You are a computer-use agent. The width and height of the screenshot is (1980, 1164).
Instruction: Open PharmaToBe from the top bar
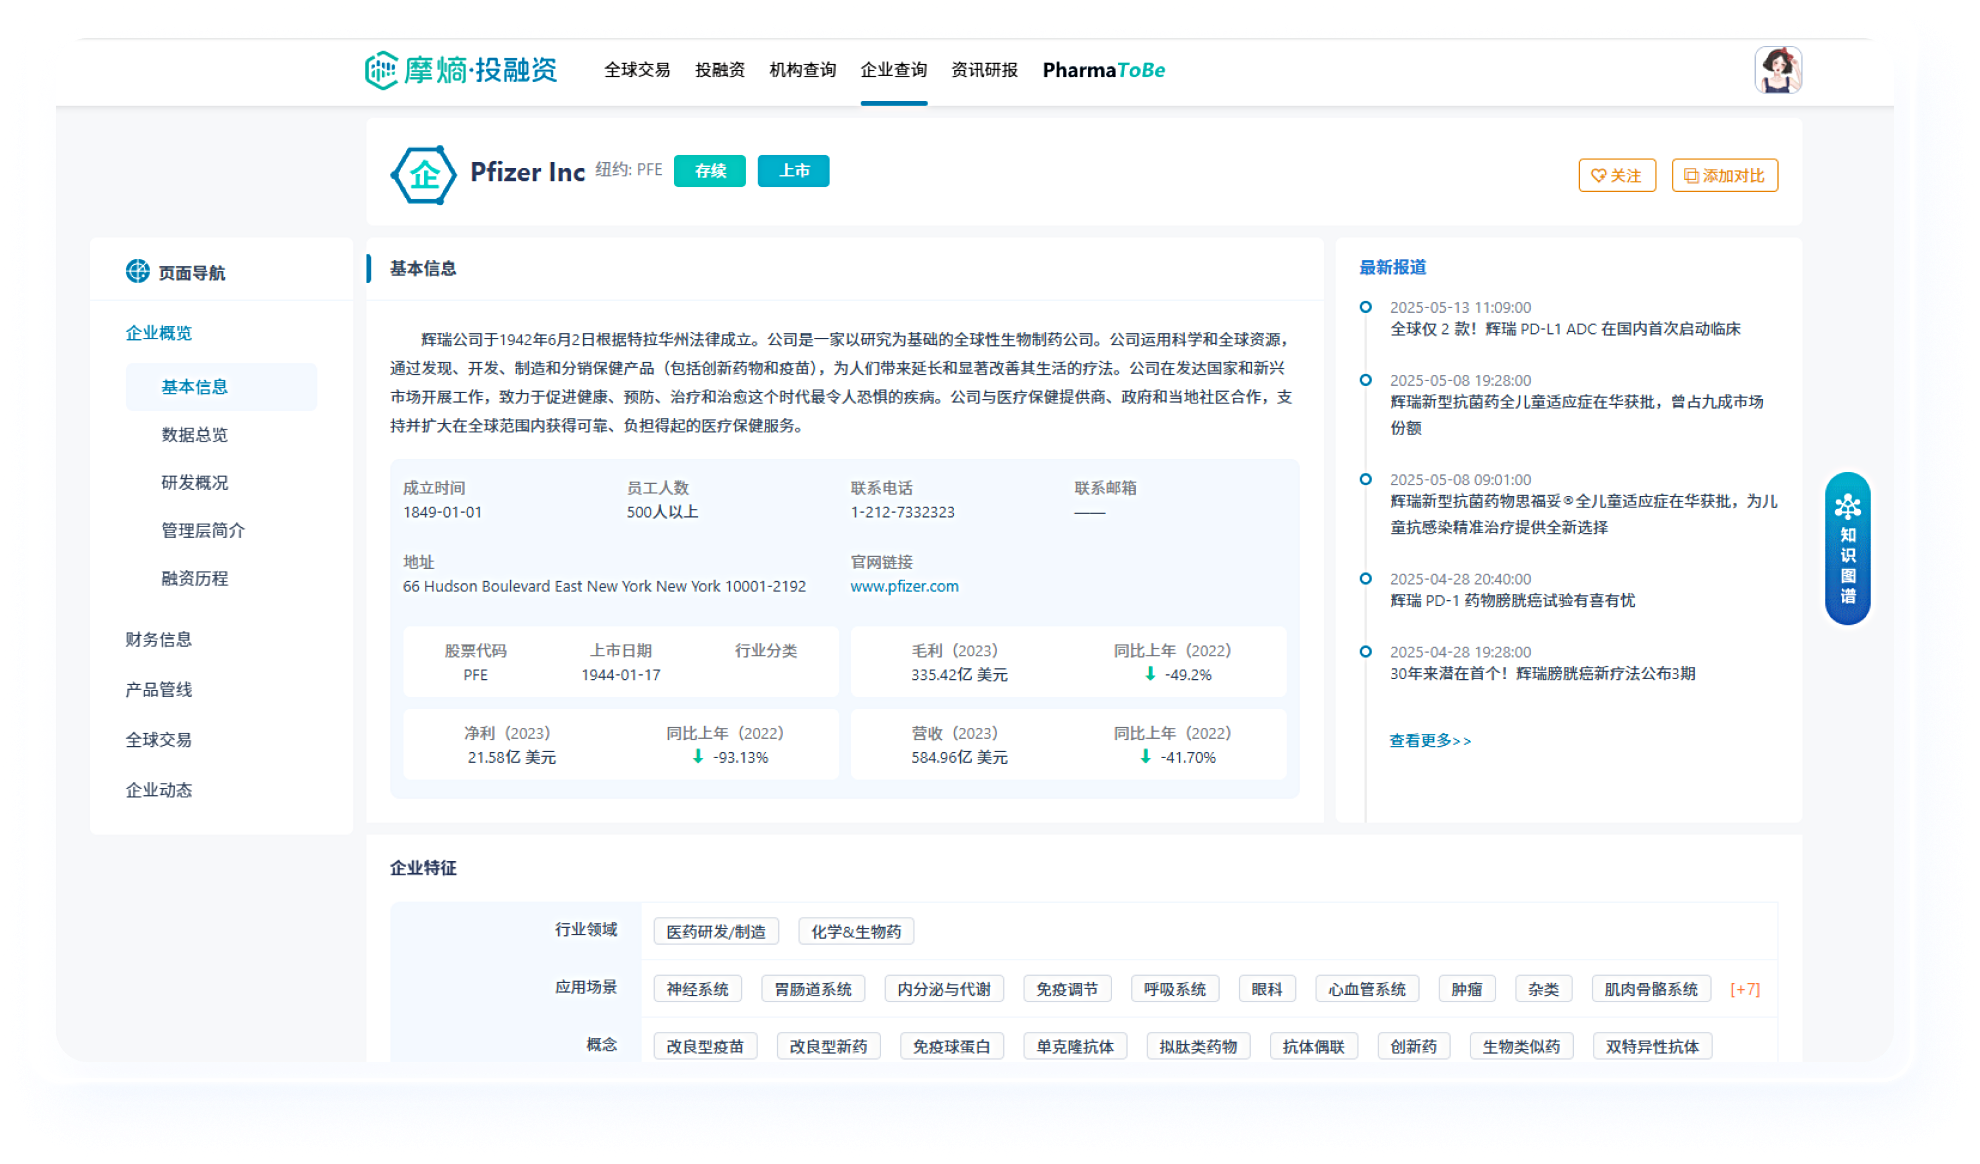(x=1104, y=70)
